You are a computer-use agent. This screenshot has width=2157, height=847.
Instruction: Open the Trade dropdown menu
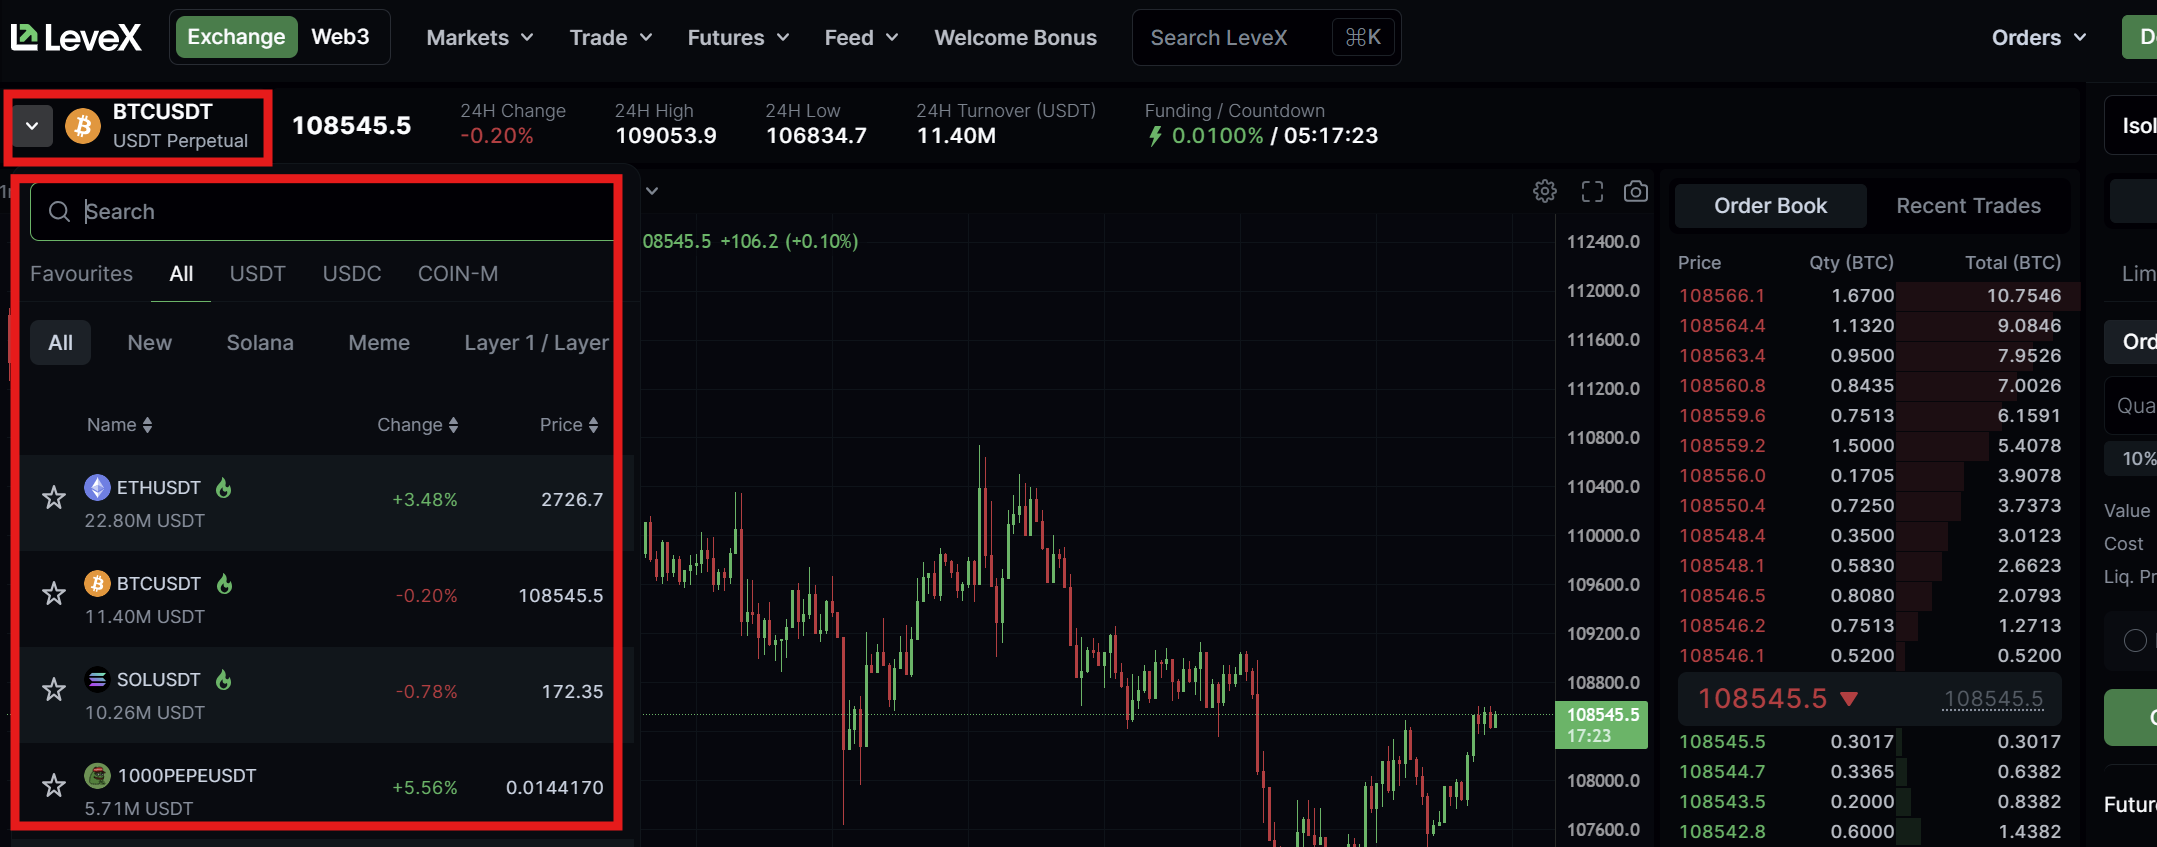pyautogui.click(x=611, y=37)
